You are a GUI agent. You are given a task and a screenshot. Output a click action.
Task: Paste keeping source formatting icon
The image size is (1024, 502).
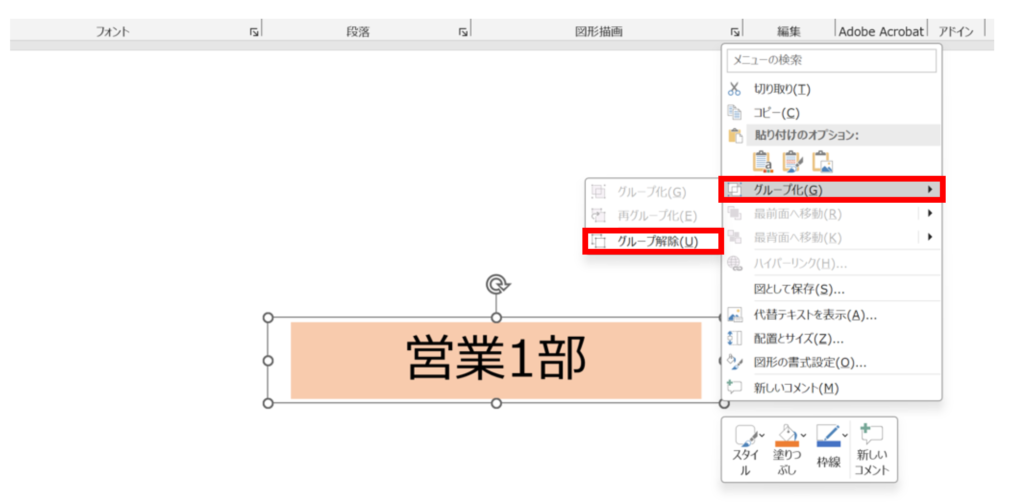(793, 161)
